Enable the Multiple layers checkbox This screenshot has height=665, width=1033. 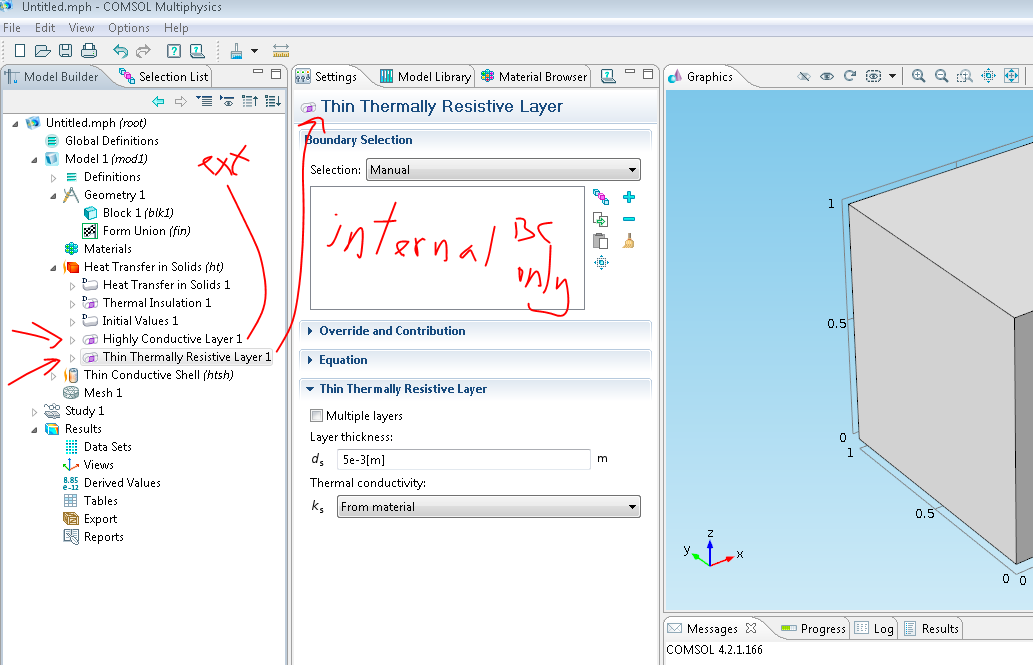coord(317,416)
